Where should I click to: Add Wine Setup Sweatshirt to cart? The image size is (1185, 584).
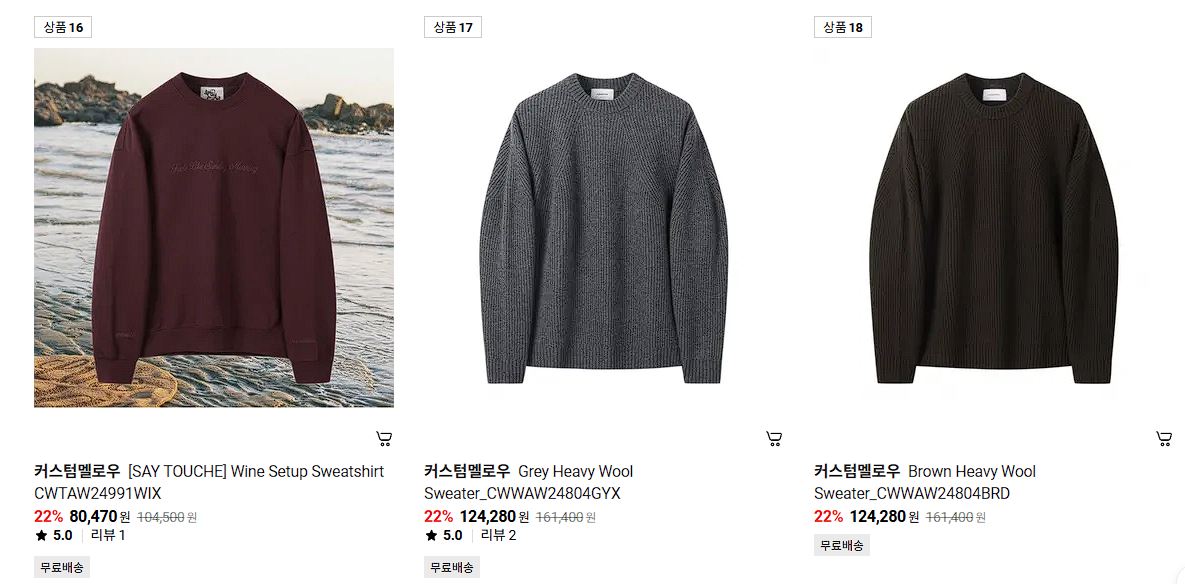384,438
